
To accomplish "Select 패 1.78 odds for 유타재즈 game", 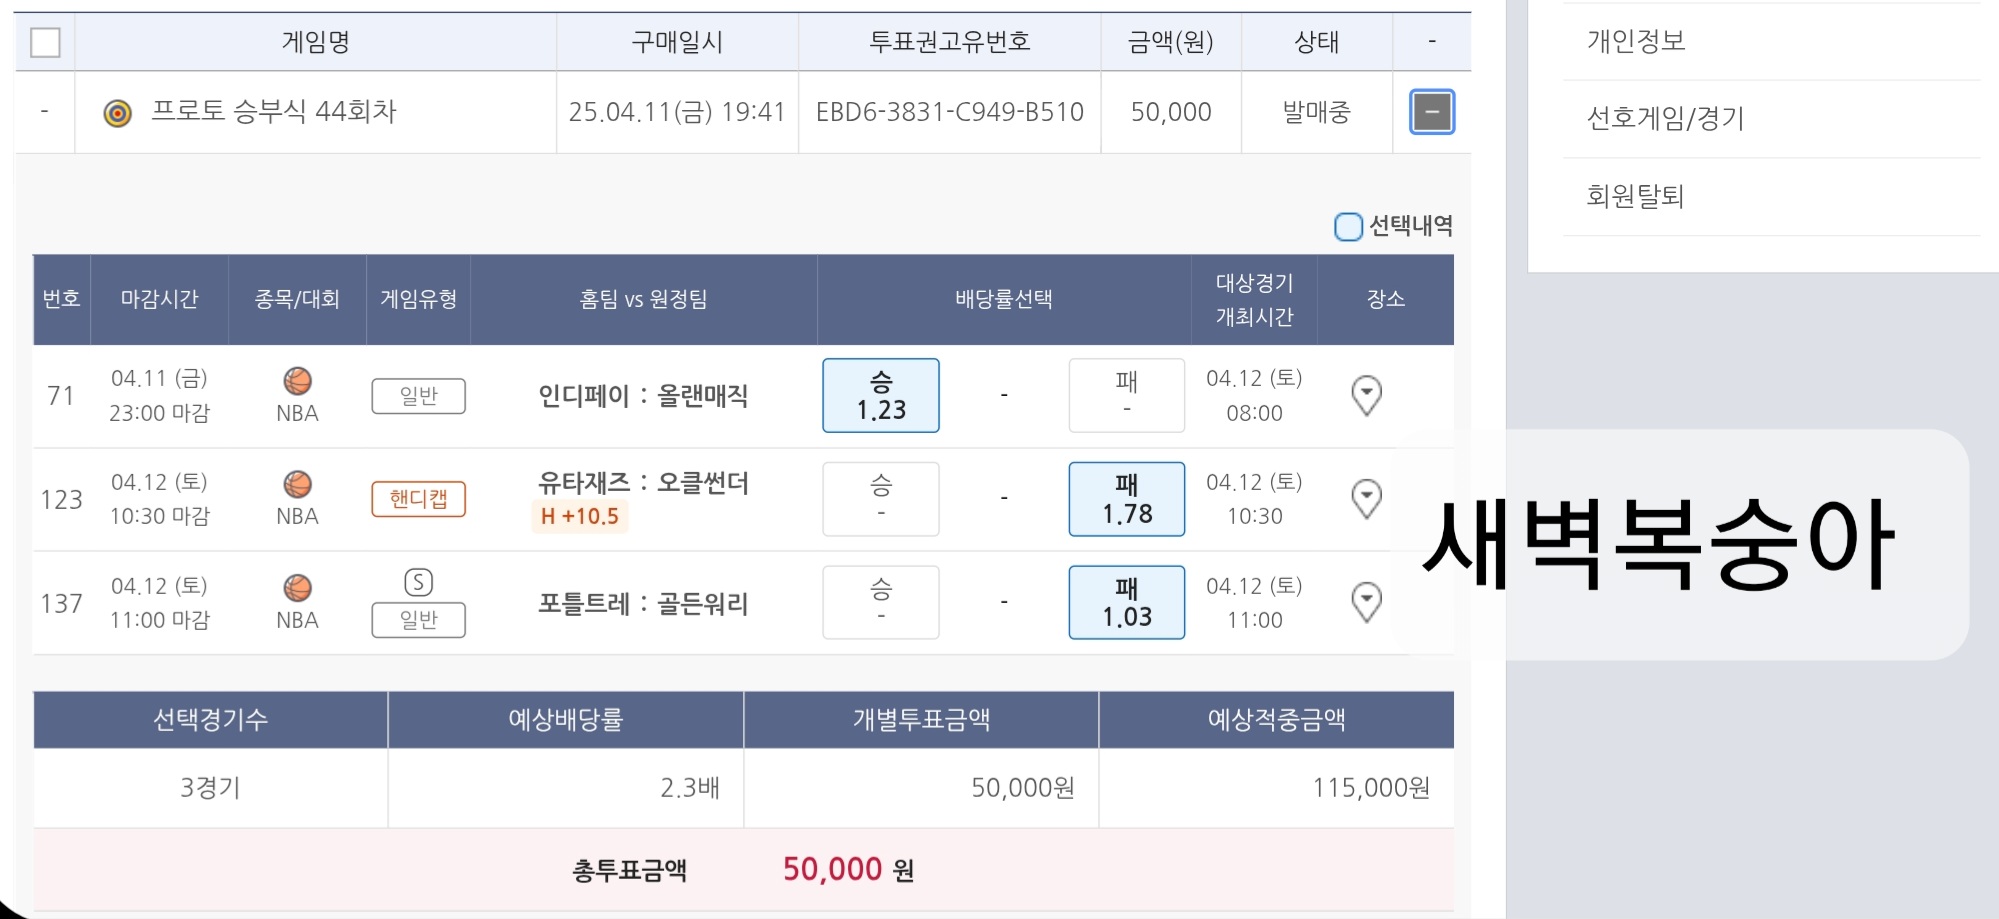I will click(x=1126, y=499).
